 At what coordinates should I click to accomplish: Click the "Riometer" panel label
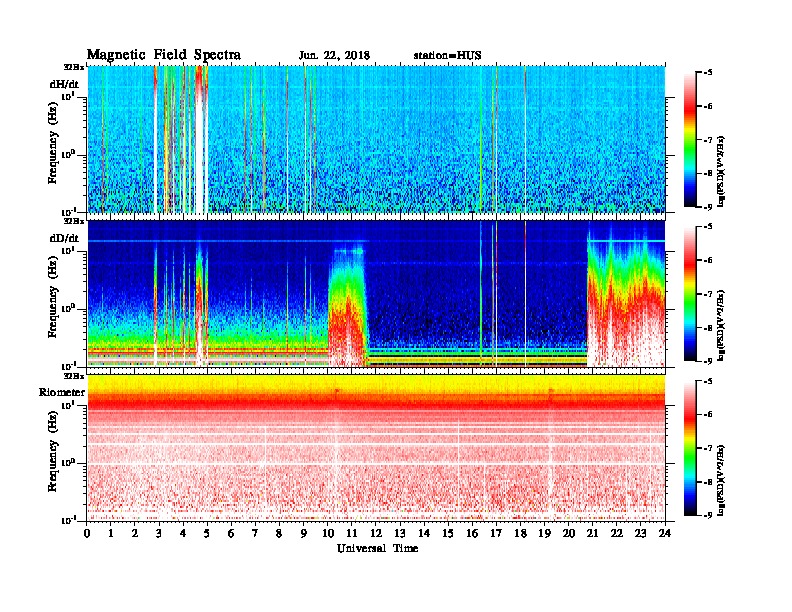tap(62, 392)
